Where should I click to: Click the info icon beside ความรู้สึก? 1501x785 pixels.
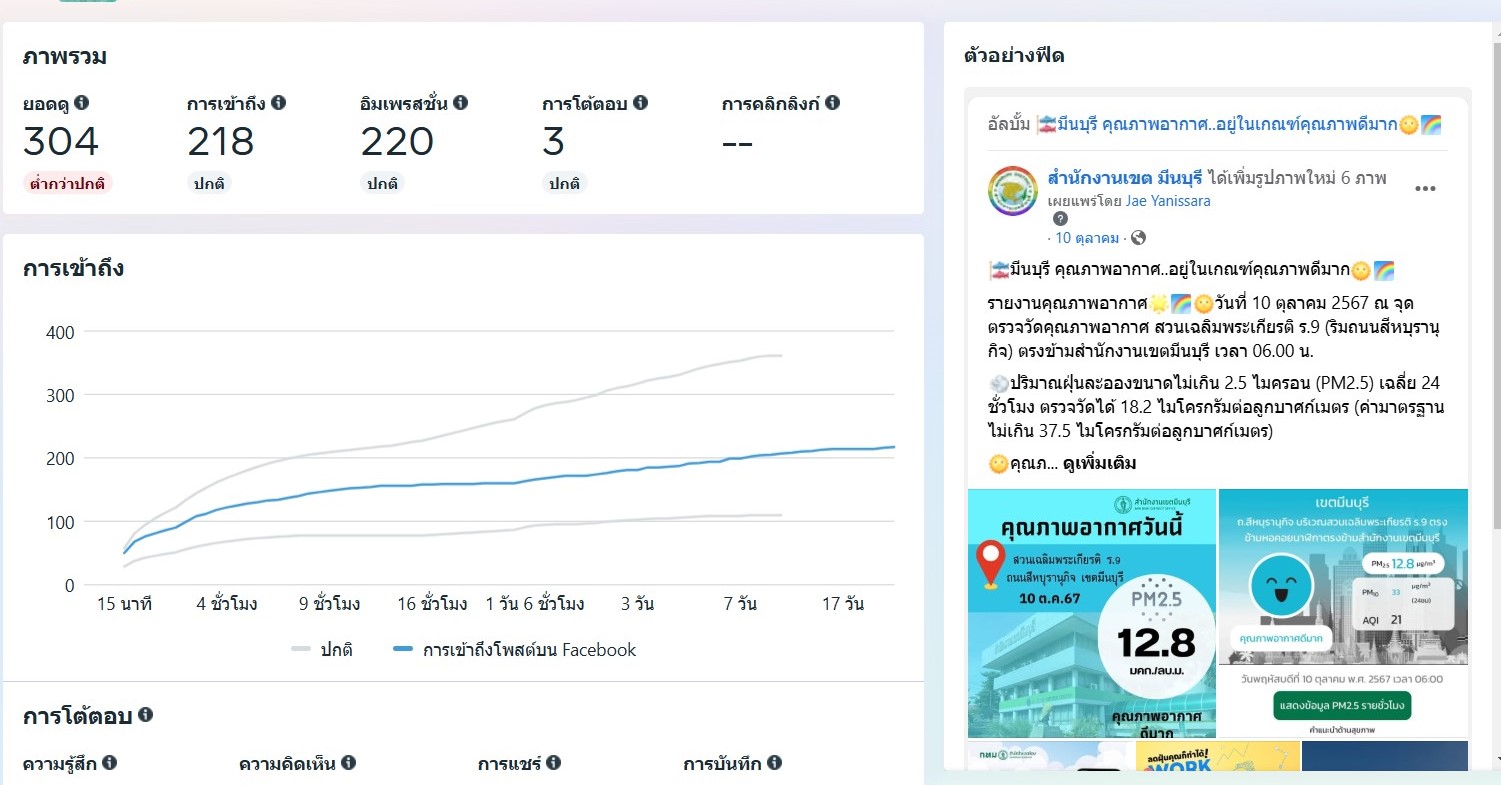tap(110, 763)
